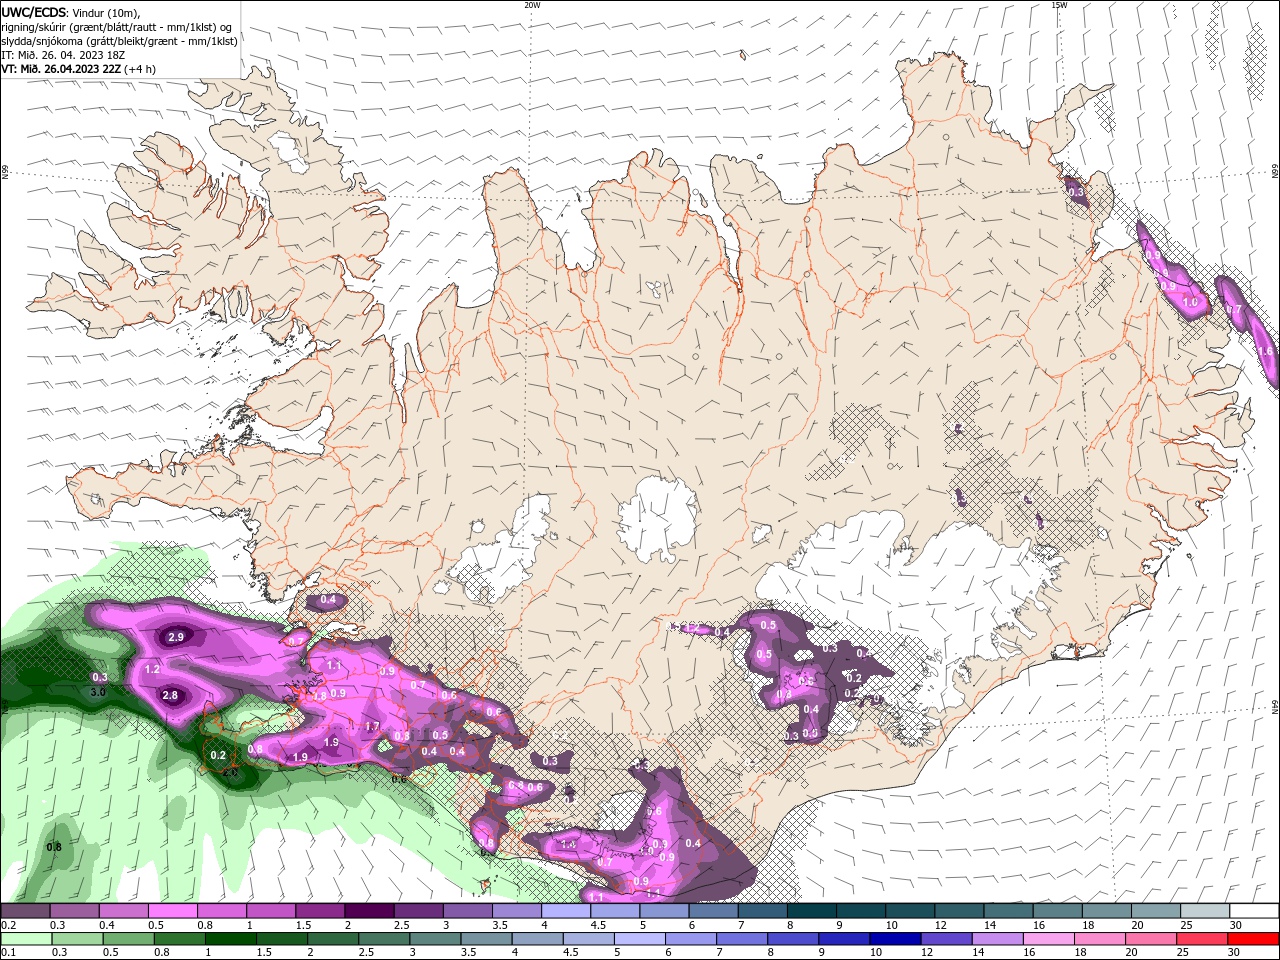Viewport: 1280px width, 960px height.
Task: Select the 'rigning/skúrir' legend description line
Action: point(118,27)
